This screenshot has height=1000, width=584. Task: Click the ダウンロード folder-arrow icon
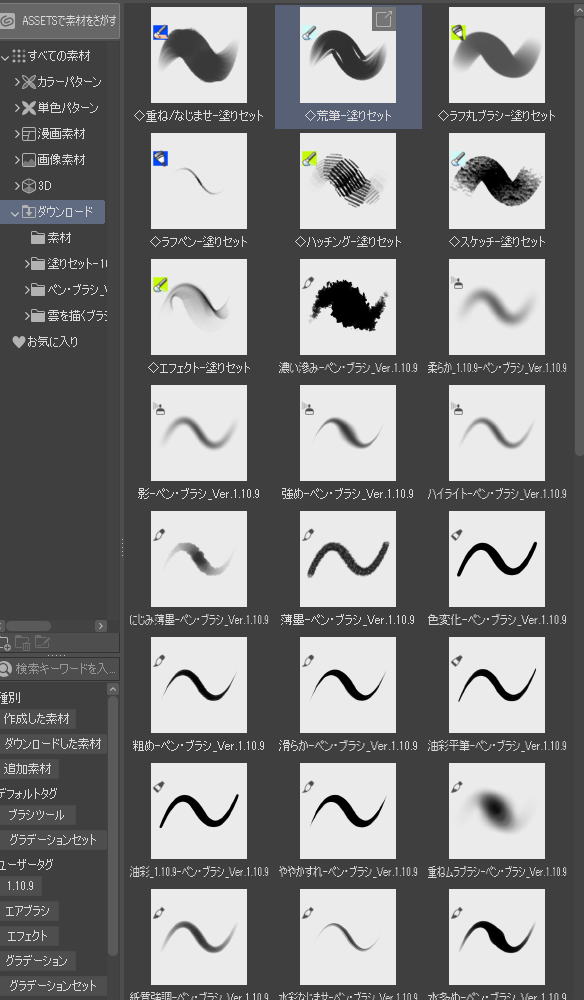pos(28,212)
